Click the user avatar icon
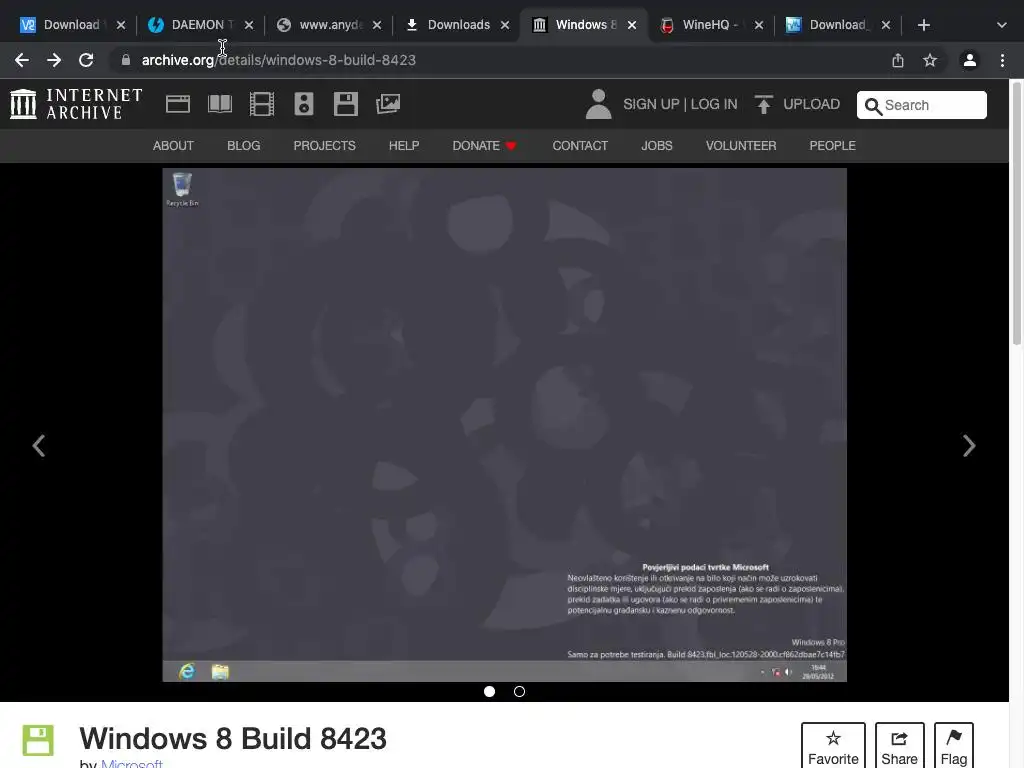Image resolution: width=1024 pixels, height=768 pixels. (598, 104)
